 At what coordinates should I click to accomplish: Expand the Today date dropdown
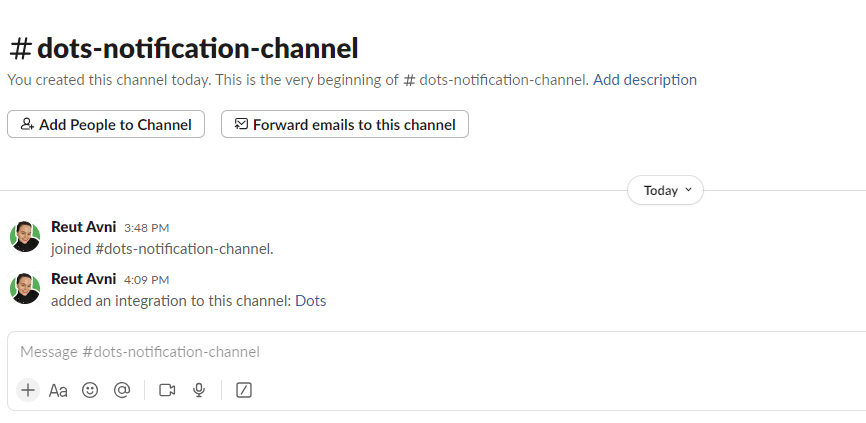(x=665, y=191)
